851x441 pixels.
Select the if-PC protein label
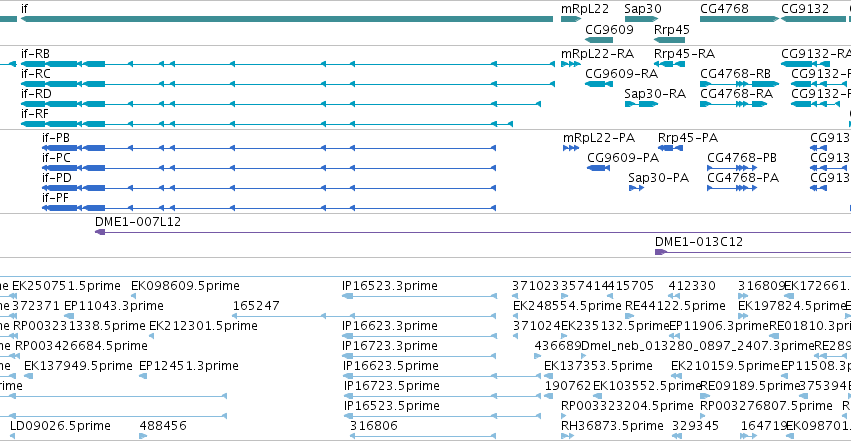point(56,158)
